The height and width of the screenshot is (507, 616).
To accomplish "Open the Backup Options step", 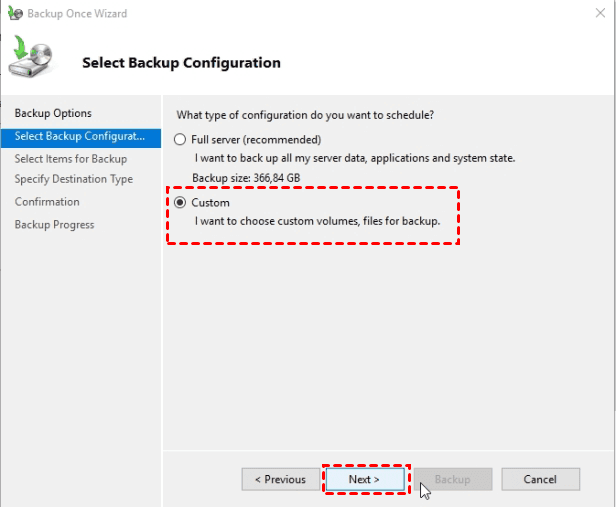I will (x=53, y=114).
